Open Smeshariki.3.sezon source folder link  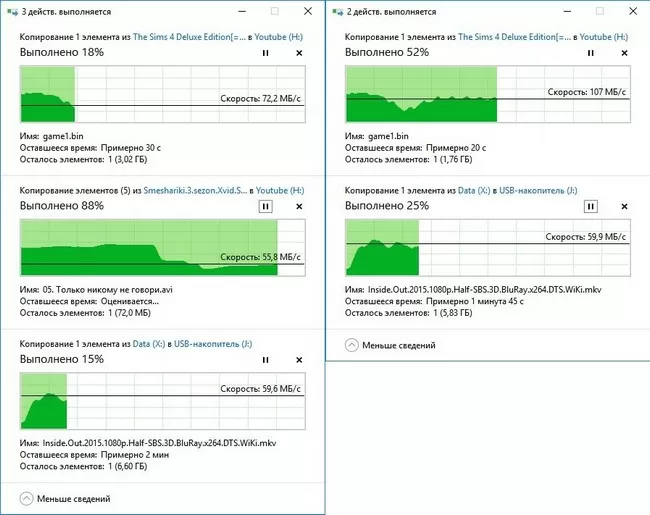(195, 191)
